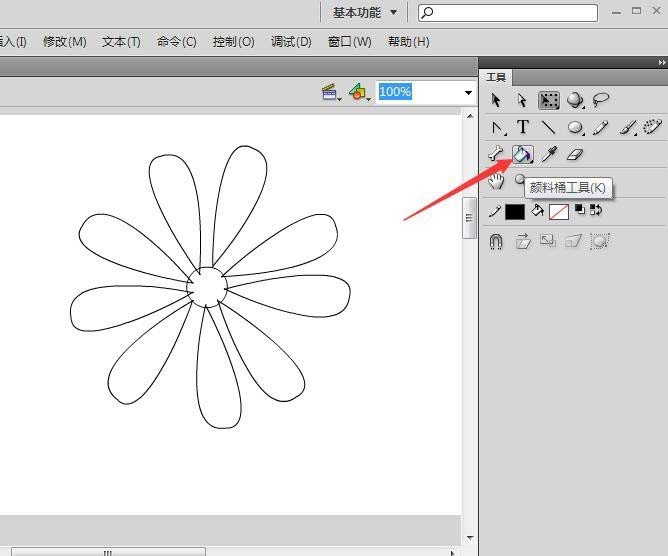Select the Bone tool

coord(496,154)
